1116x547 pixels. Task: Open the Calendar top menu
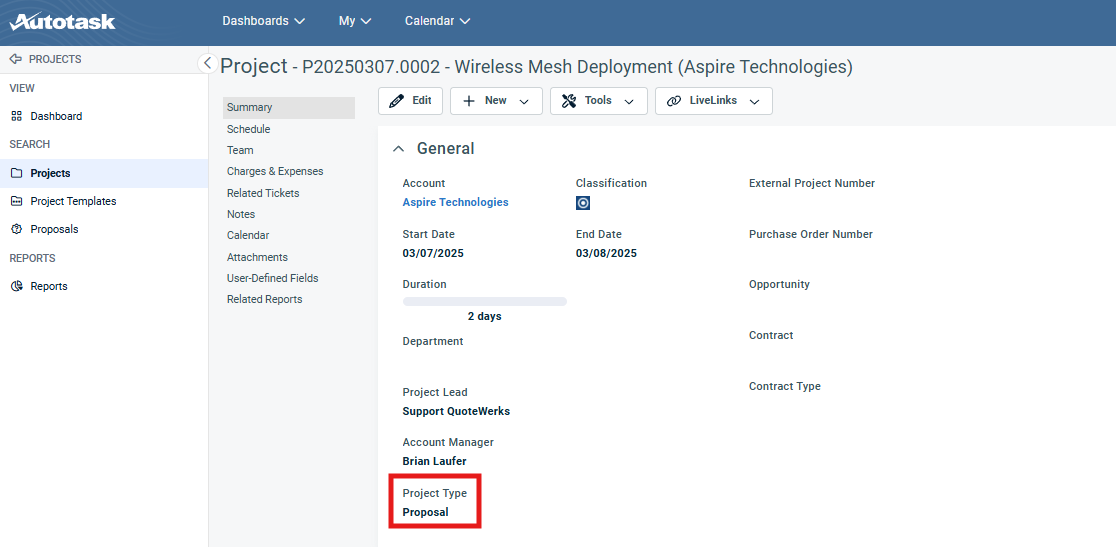(x=437, y=21)
